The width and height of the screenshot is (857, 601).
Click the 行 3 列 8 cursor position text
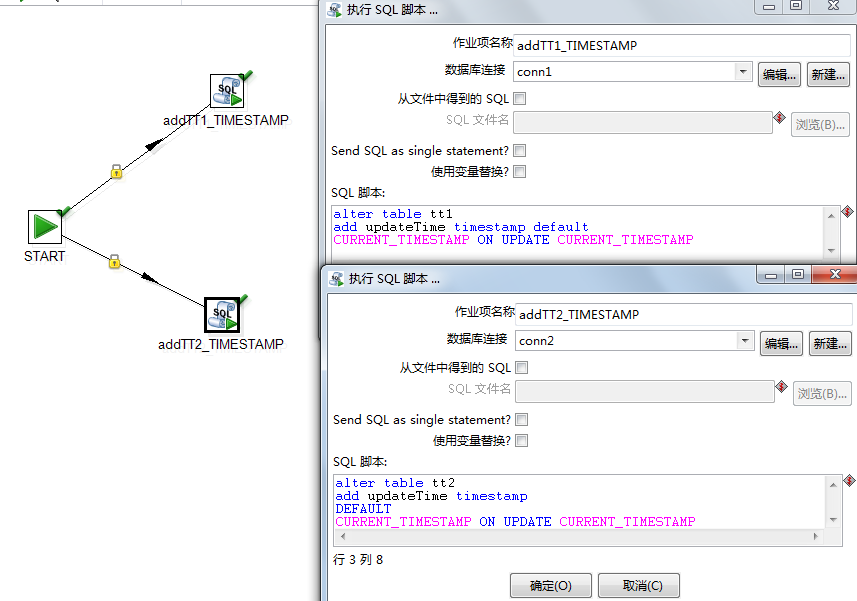[358, 559]
